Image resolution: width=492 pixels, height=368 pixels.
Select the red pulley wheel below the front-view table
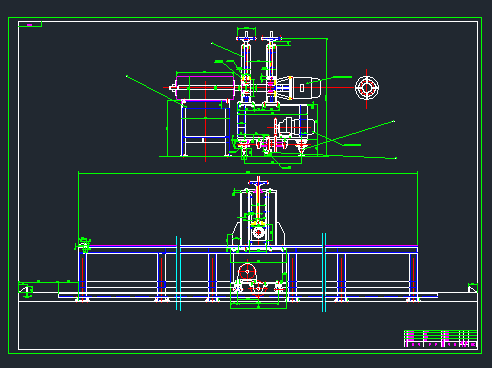click(247, 272)
